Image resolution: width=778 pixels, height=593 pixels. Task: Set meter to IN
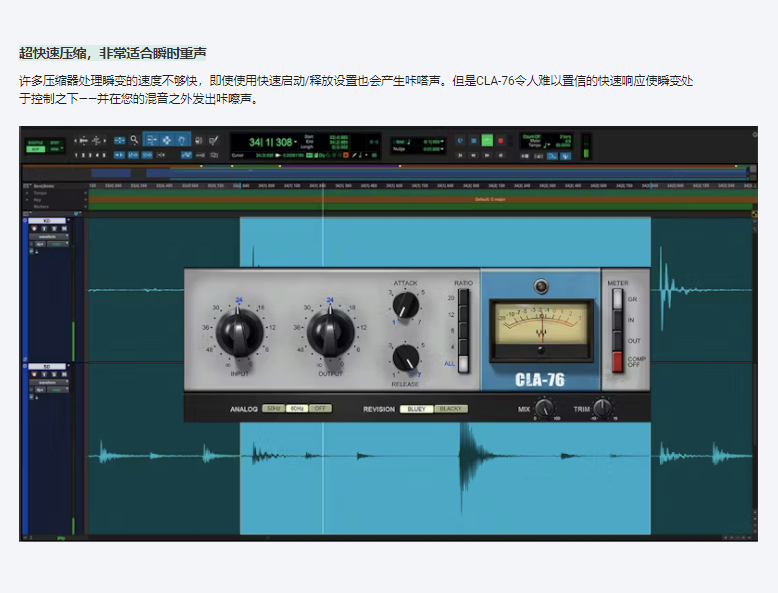[617, 320]
